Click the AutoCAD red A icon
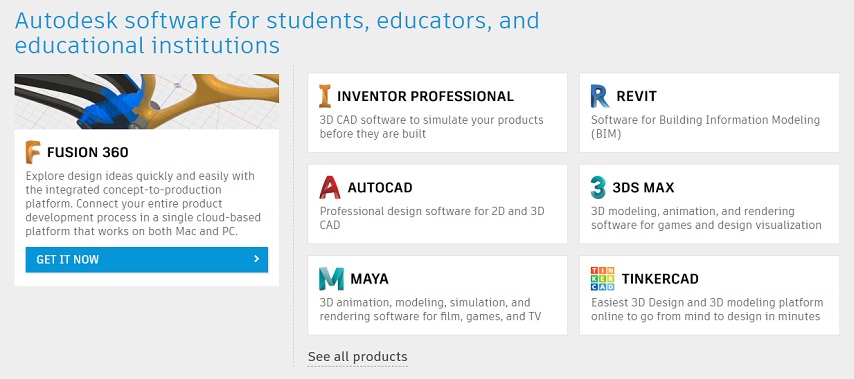This screenshot has width=854, height=379. (x=330, y=187)
